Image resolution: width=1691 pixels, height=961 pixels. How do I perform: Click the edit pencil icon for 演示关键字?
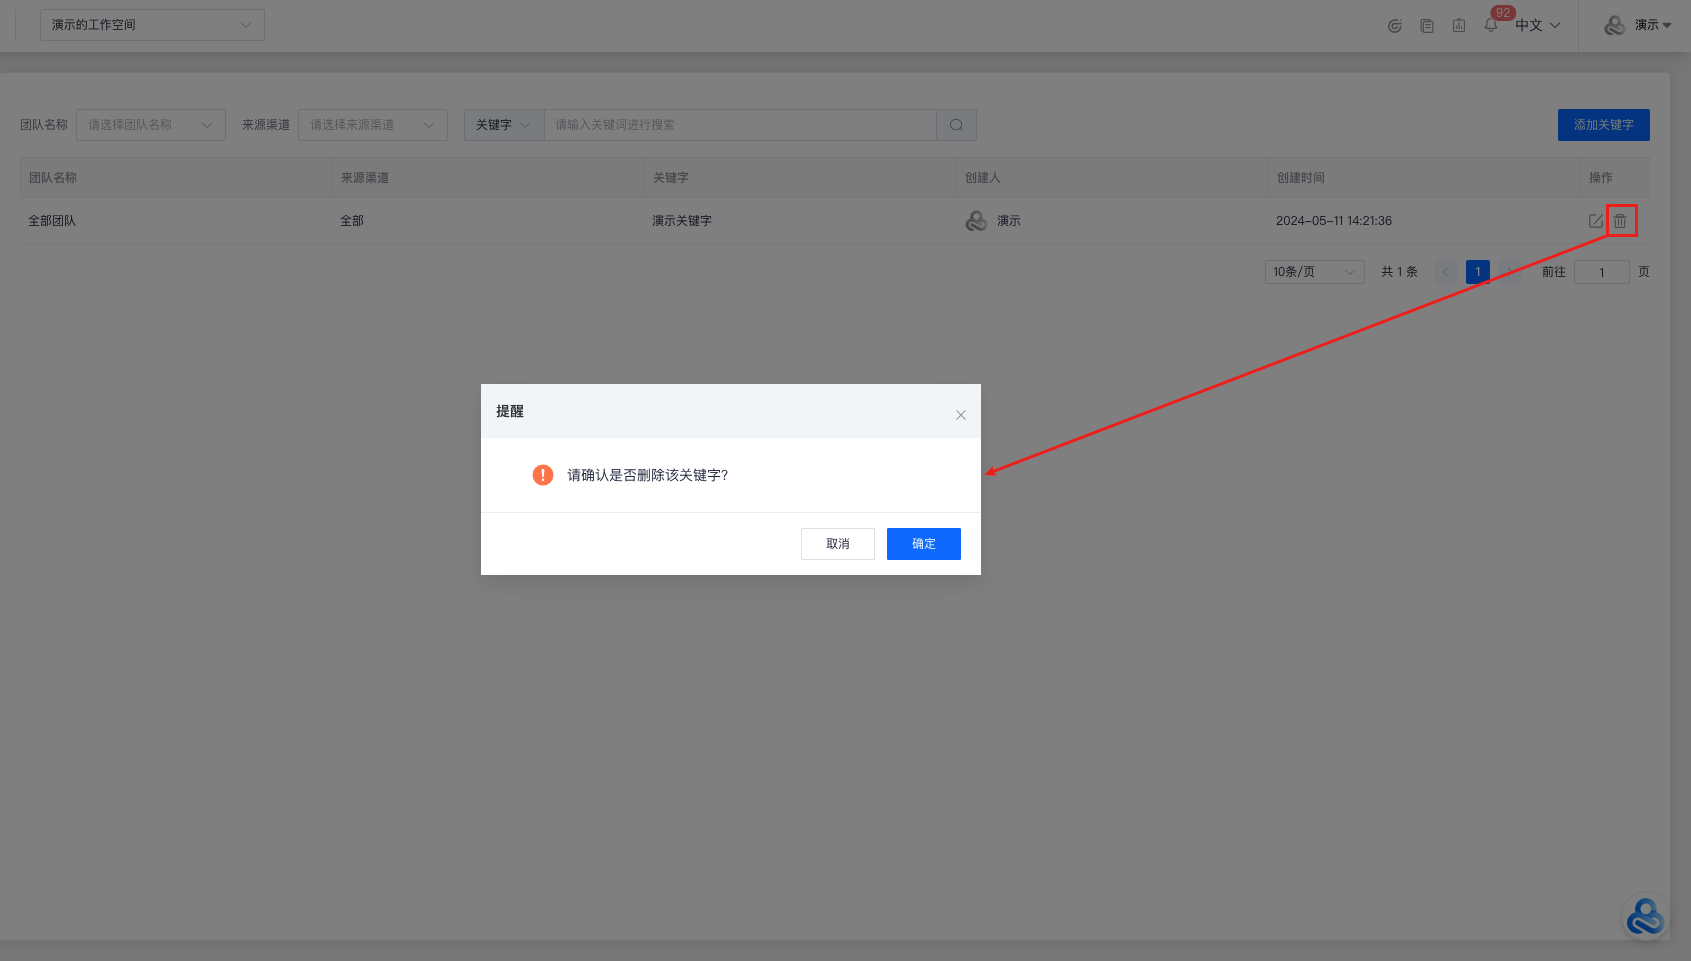point(1595,221)
